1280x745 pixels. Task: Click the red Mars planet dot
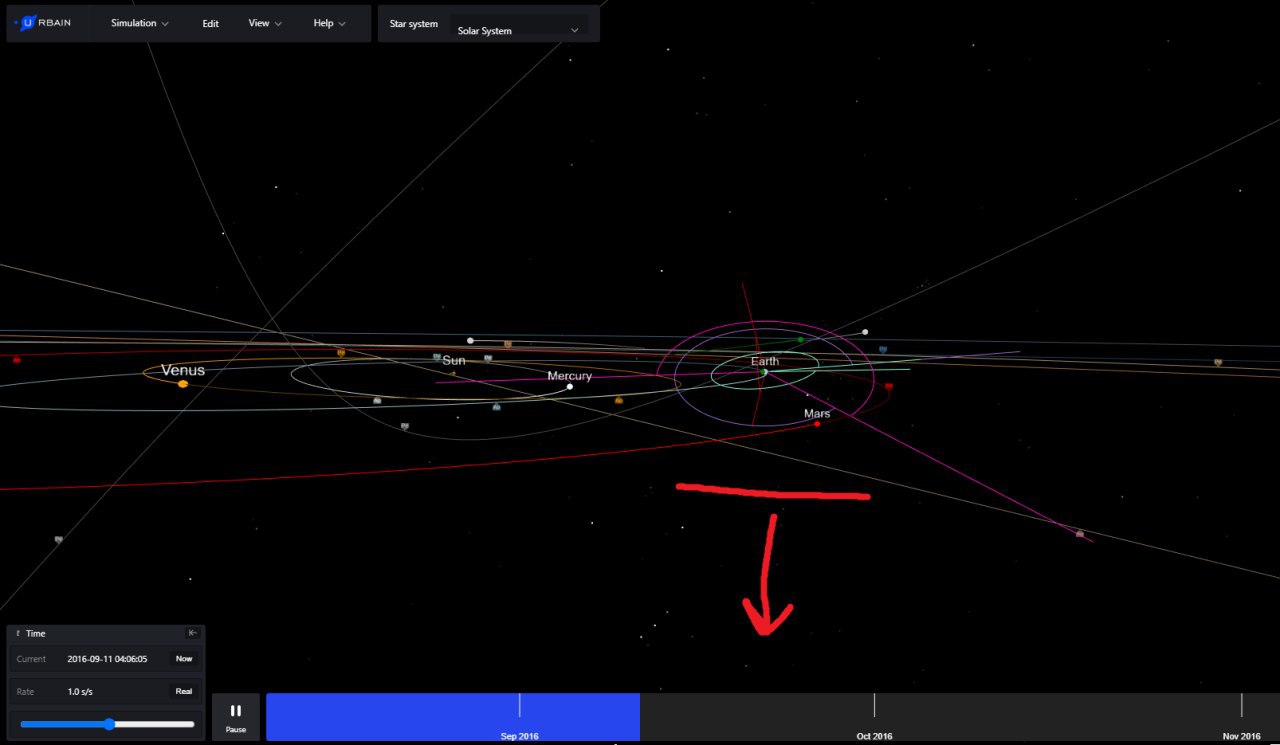tap(817, 424)
